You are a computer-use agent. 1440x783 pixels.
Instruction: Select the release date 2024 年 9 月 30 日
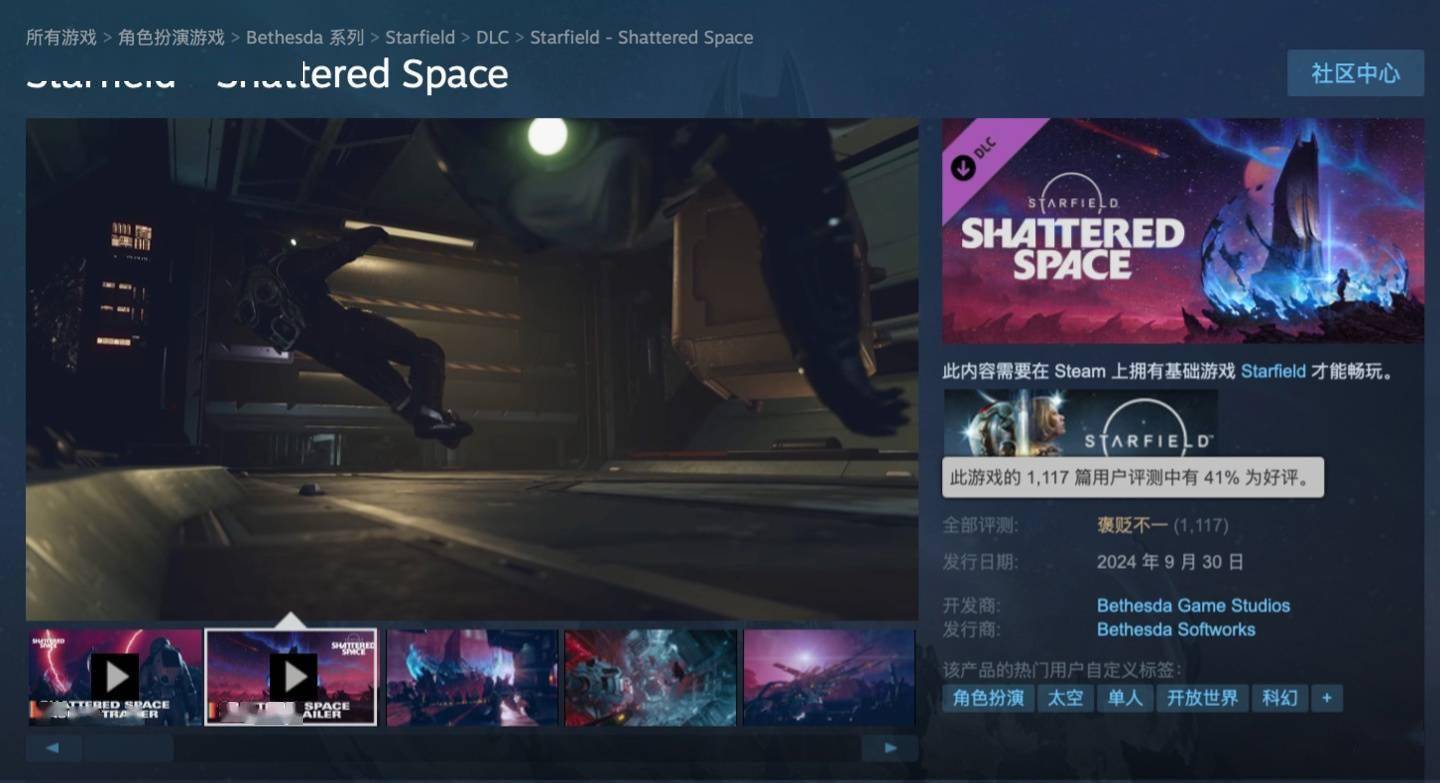point(1170,562)
